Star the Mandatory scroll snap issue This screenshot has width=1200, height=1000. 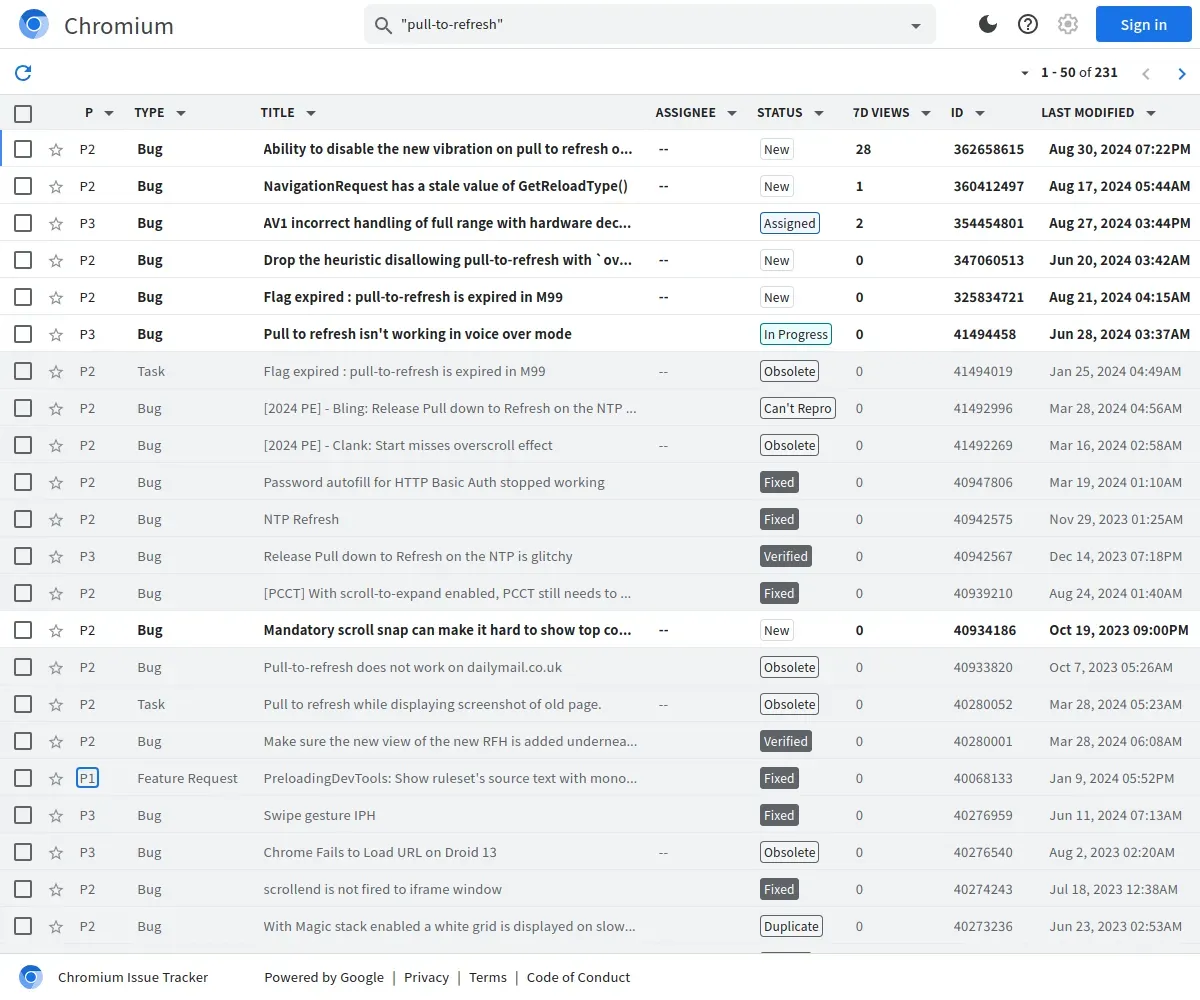tap(56, 631)
